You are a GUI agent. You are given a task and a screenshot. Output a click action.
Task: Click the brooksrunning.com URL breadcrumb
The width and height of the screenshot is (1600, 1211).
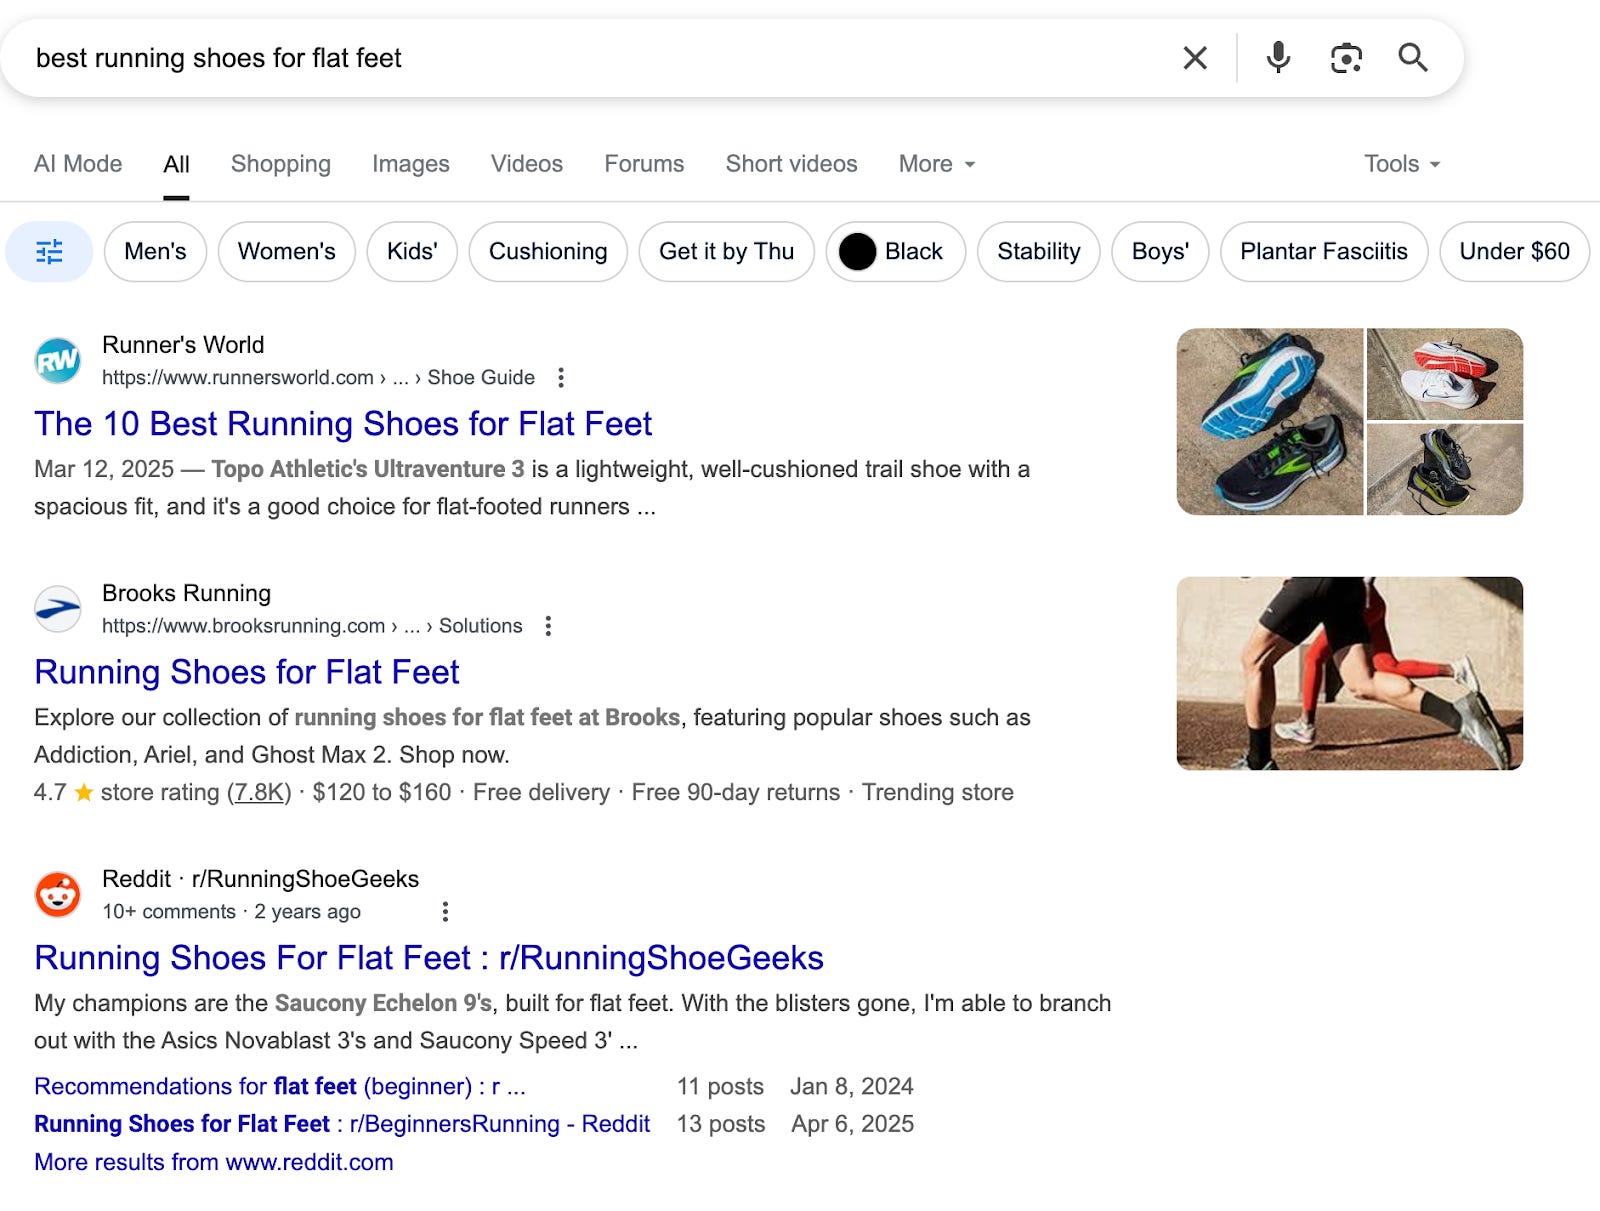coord(312,626)
